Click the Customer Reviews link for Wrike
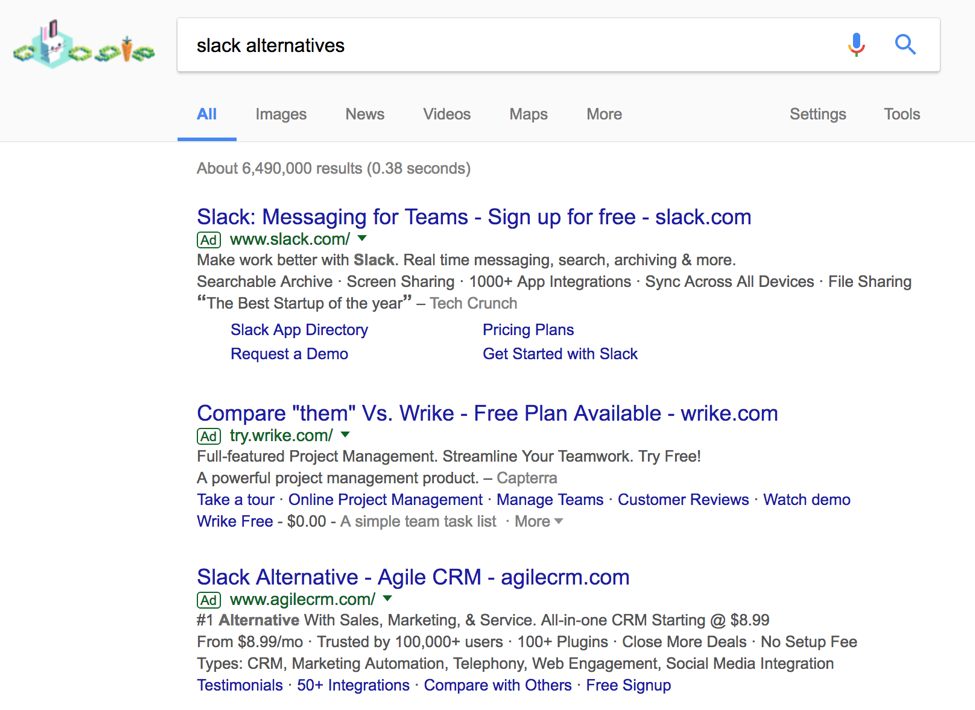Screen dimensions: 975x710 tap(683, 500)
